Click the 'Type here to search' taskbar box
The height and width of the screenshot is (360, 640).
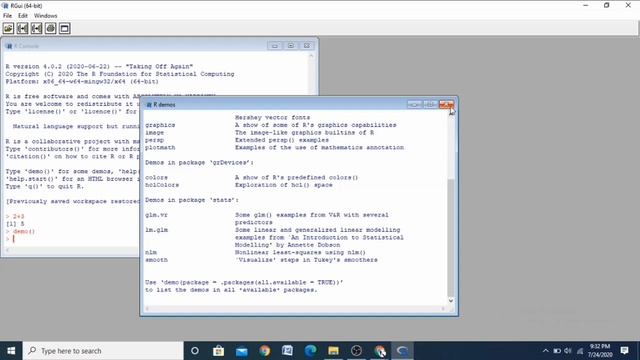[x=103, y=351]
